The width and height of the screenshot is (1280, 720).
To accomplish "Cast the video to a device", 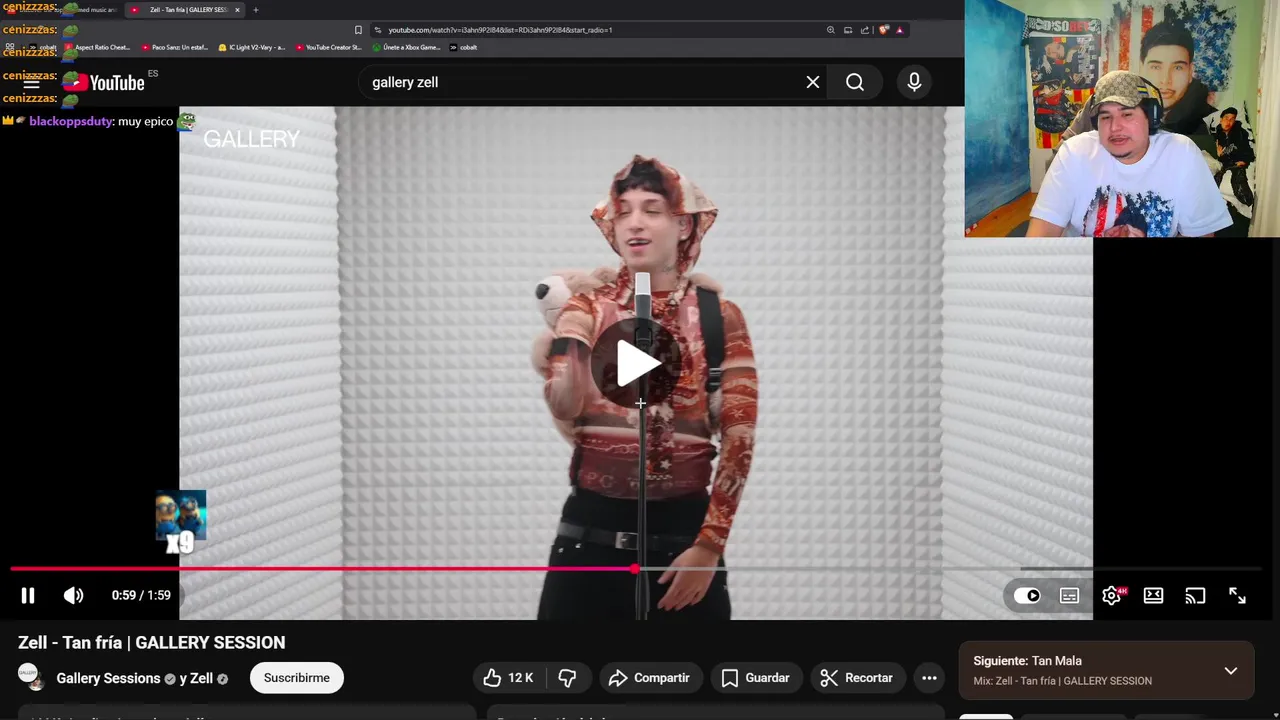I will 1195,596.
